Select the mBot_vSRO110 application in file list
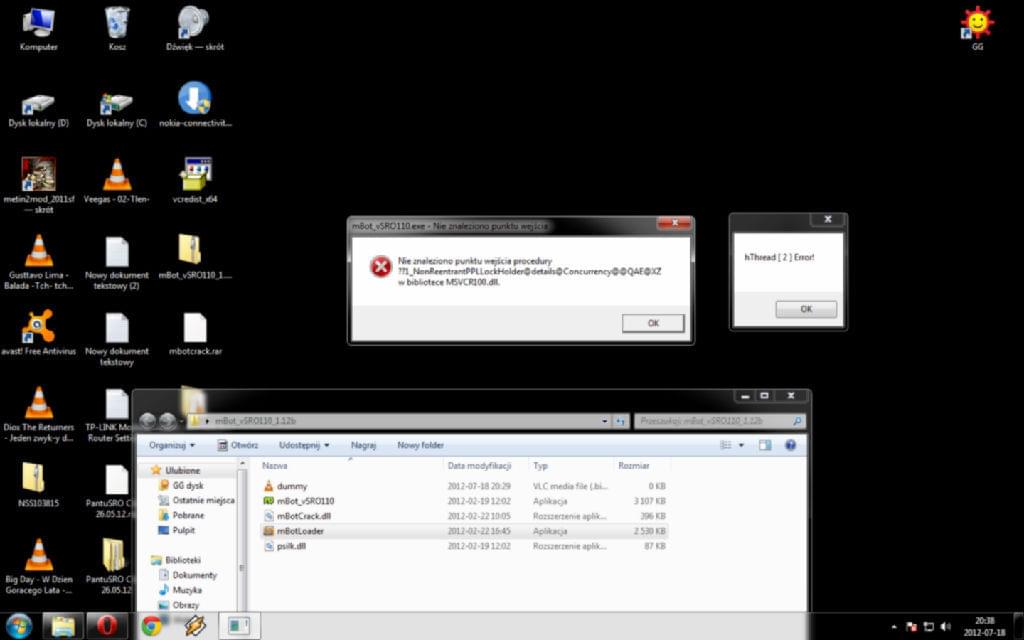1024x640 pixels. [305, 501]
